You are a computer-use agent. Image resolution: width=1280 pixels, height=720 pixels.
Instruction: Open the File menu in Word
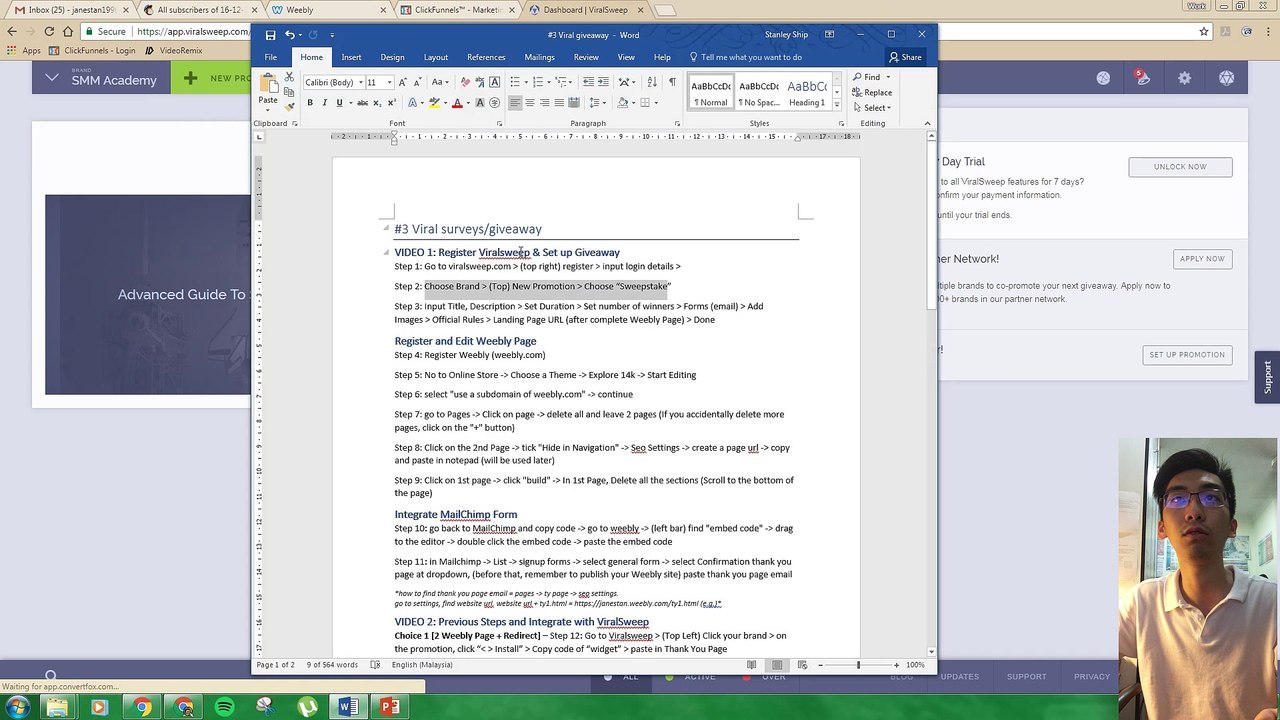point(271,57)
